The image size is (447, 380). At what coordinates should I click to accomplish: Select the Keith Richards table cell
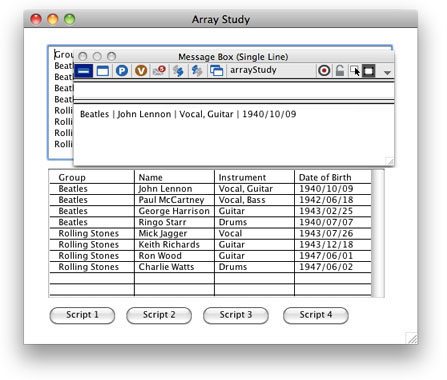pyautogui.click(x=174, y=244)
